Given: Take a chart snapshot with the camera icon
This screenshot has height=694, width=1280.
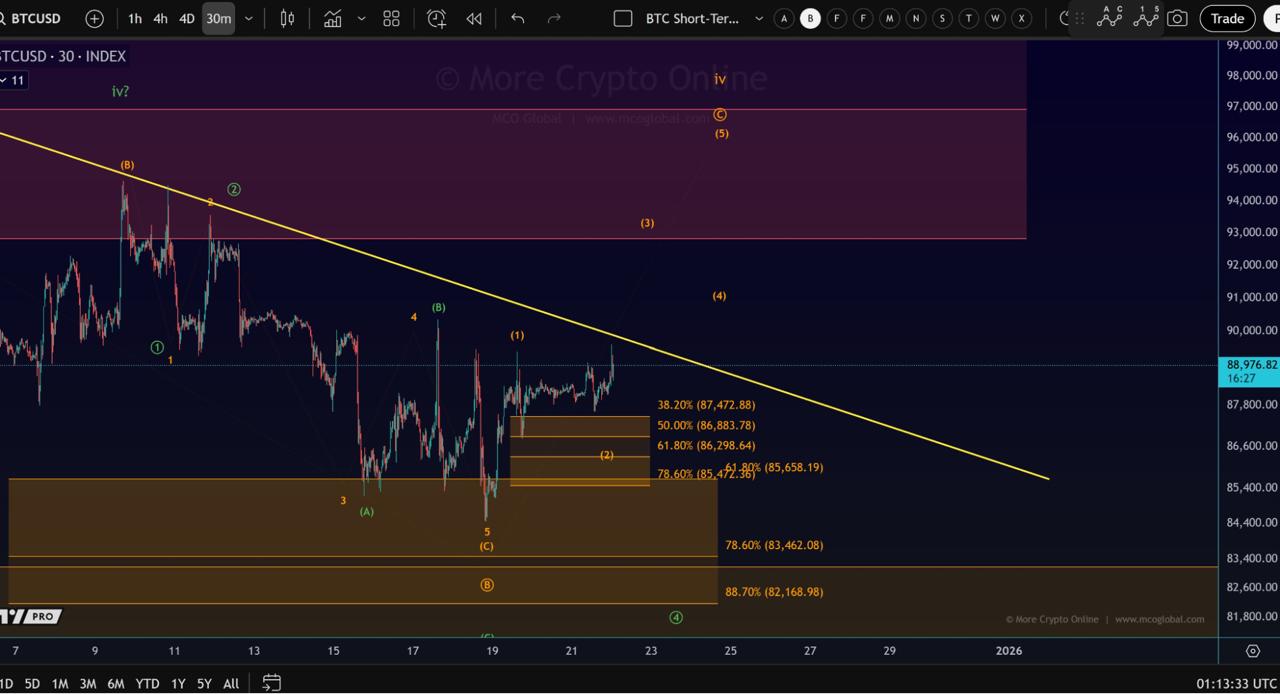Looking at the screenshot, I should tap(1177, 18).
